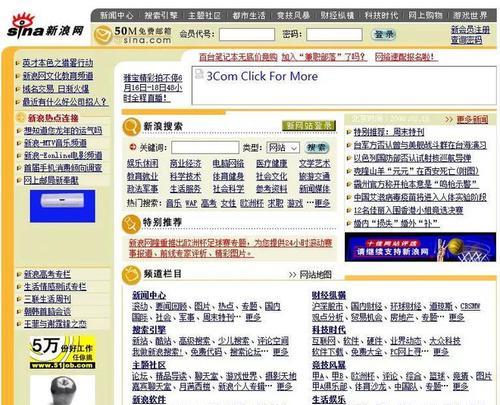Click the round icon beside 特别推荐
The height and width of the screenshot is (405, 500).
[131, 223]
